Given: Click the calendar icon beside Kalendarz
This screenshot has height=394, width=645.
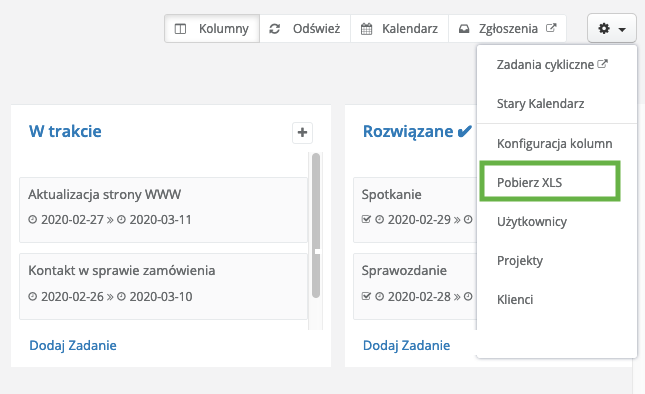Looking at the screenshot, I should point(366,29).
